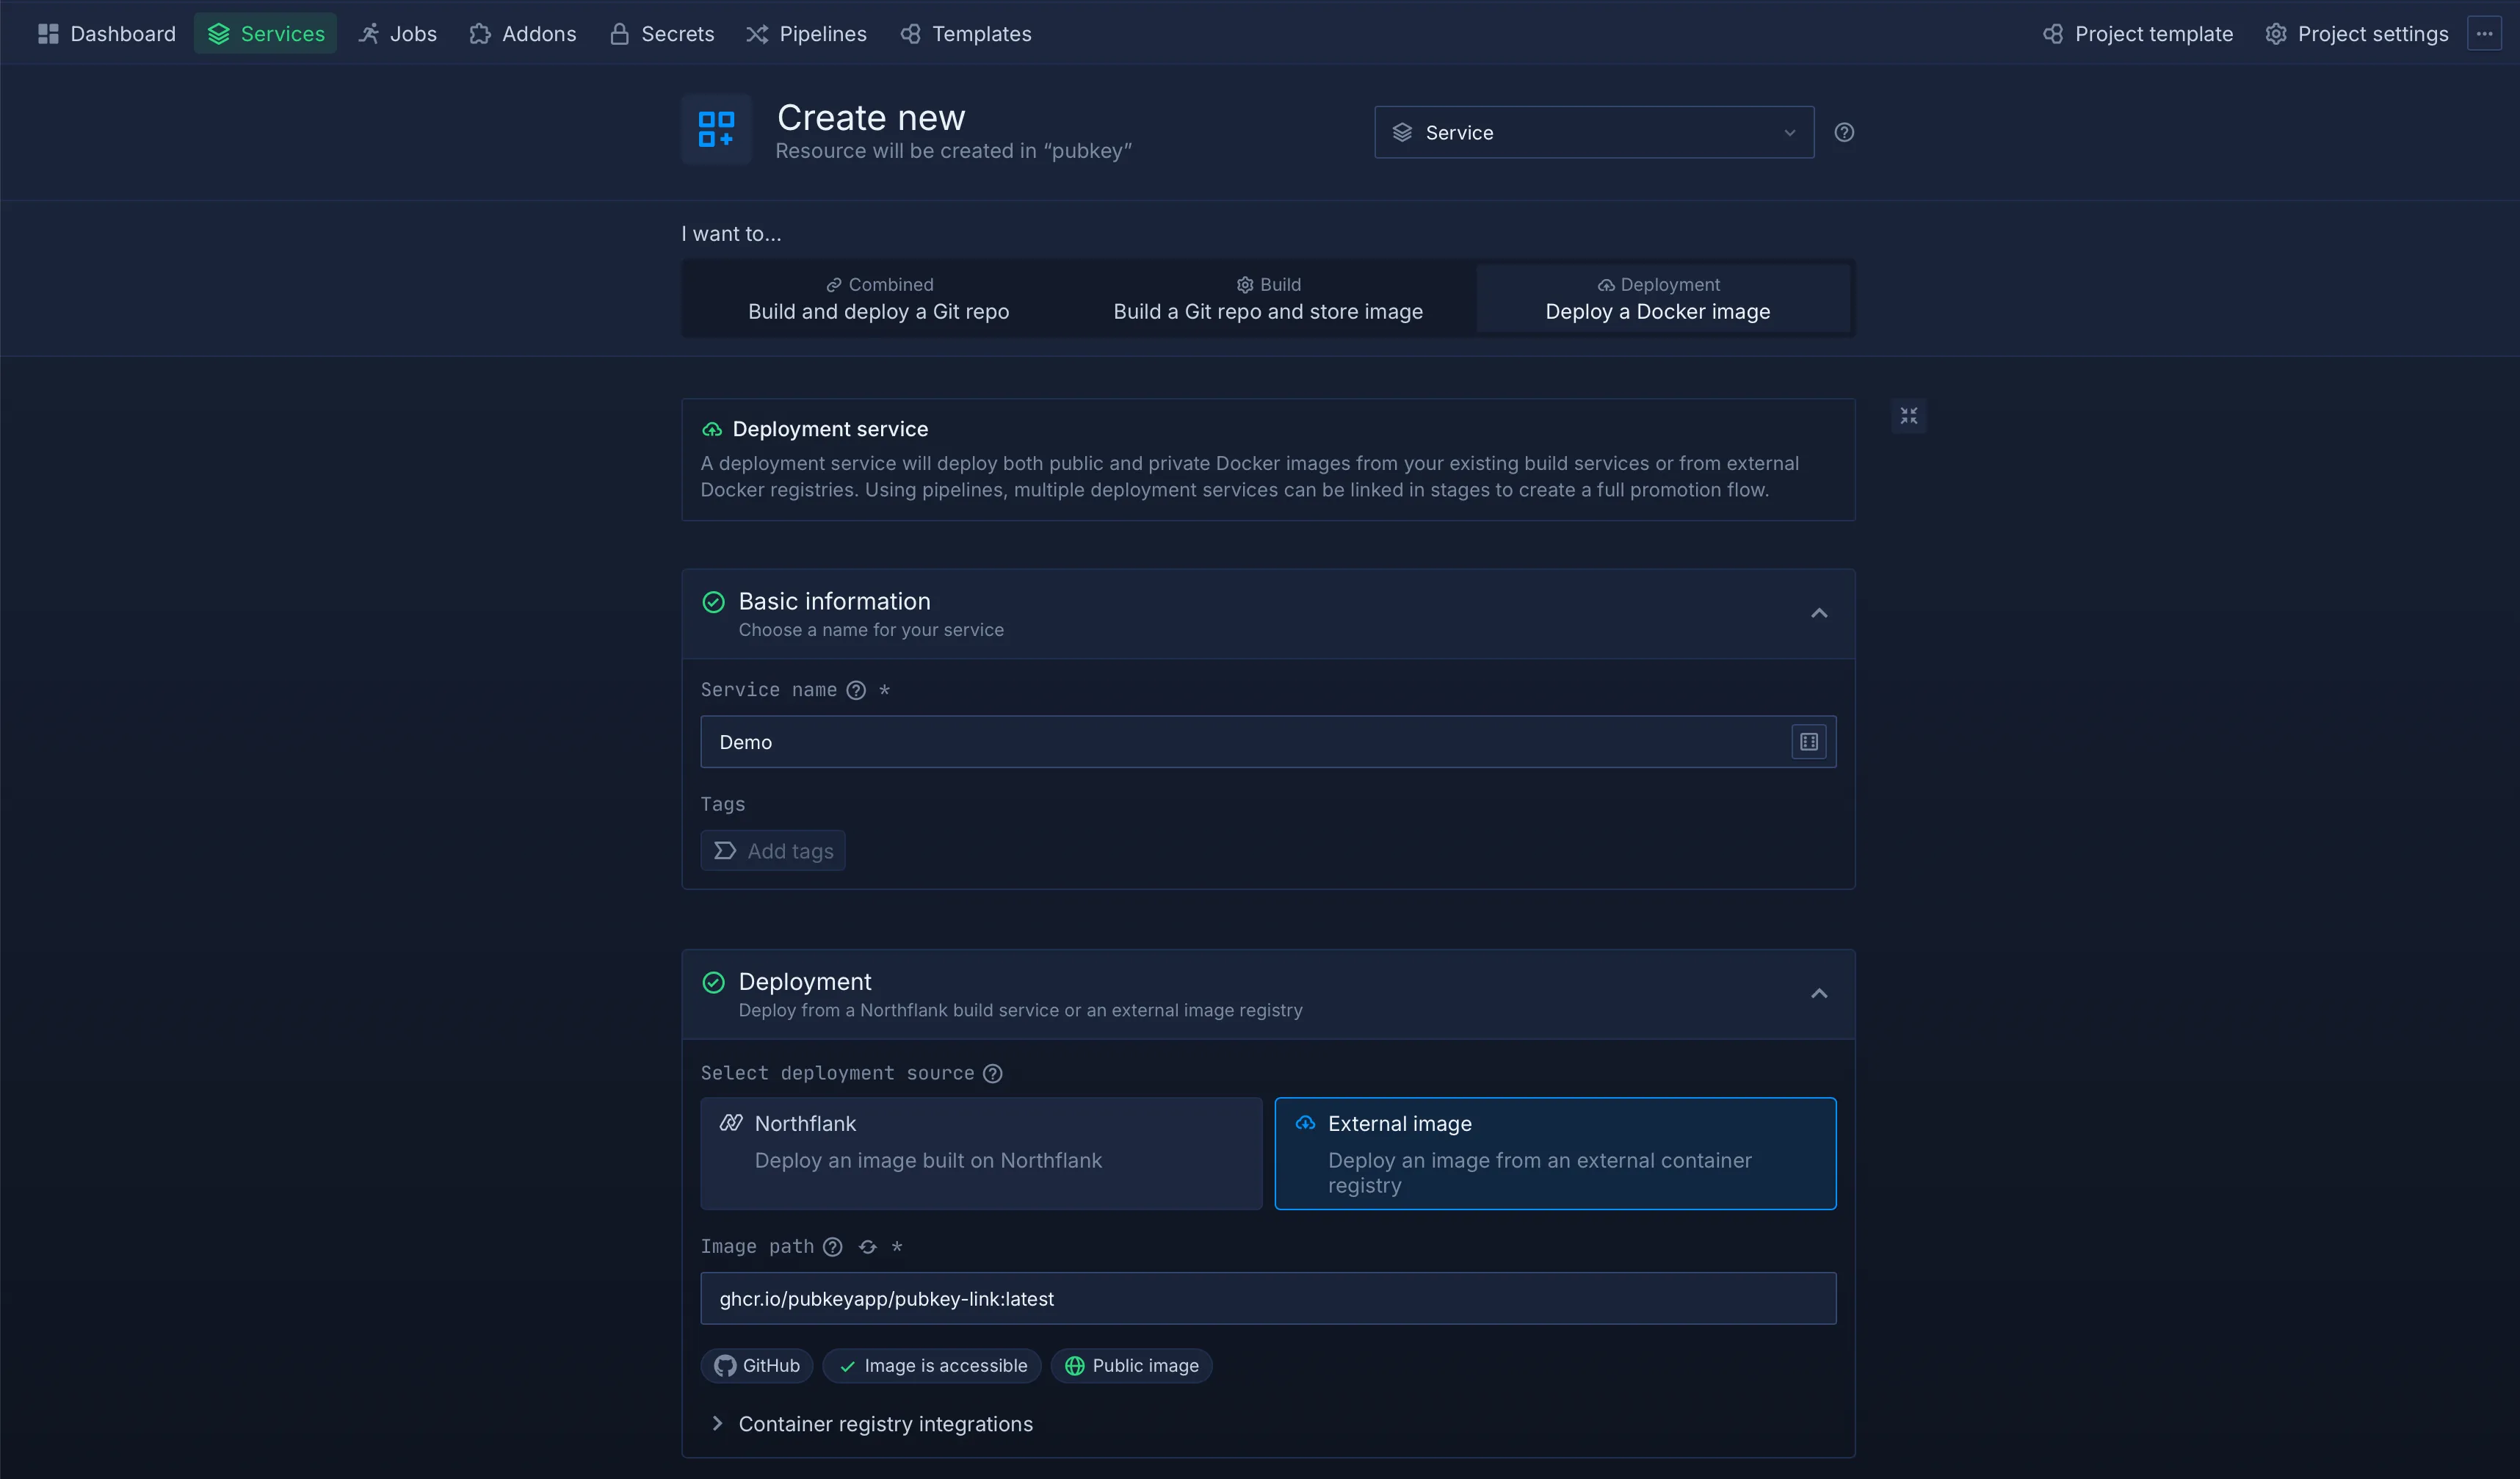The image size is (2520, 1479).
Task: Click the help icon beside Service dropdown
Action: click(1844, 132)
